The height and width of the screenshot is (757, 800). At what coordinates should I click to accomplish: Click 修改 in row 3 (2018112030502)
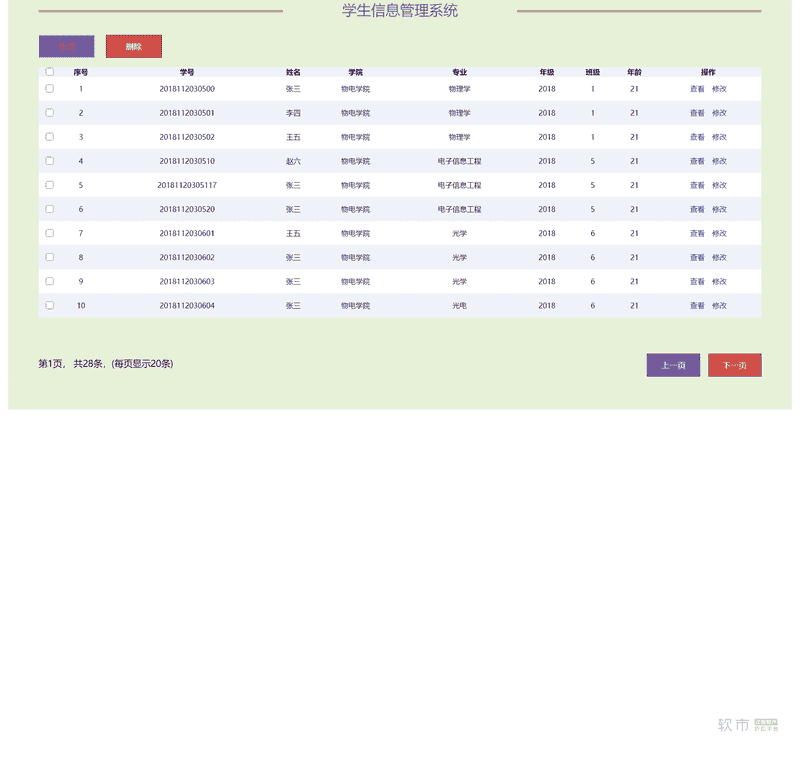(719, 137)
